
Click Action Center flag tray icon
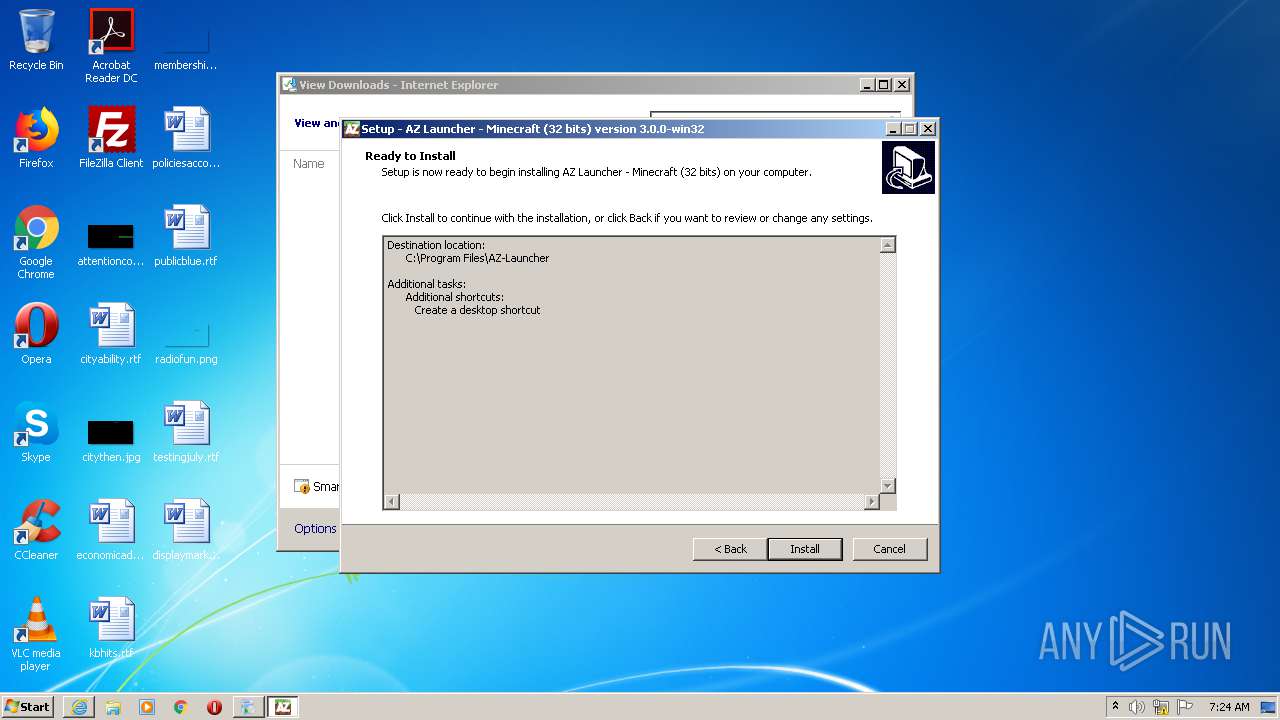tap(1185, 707)
